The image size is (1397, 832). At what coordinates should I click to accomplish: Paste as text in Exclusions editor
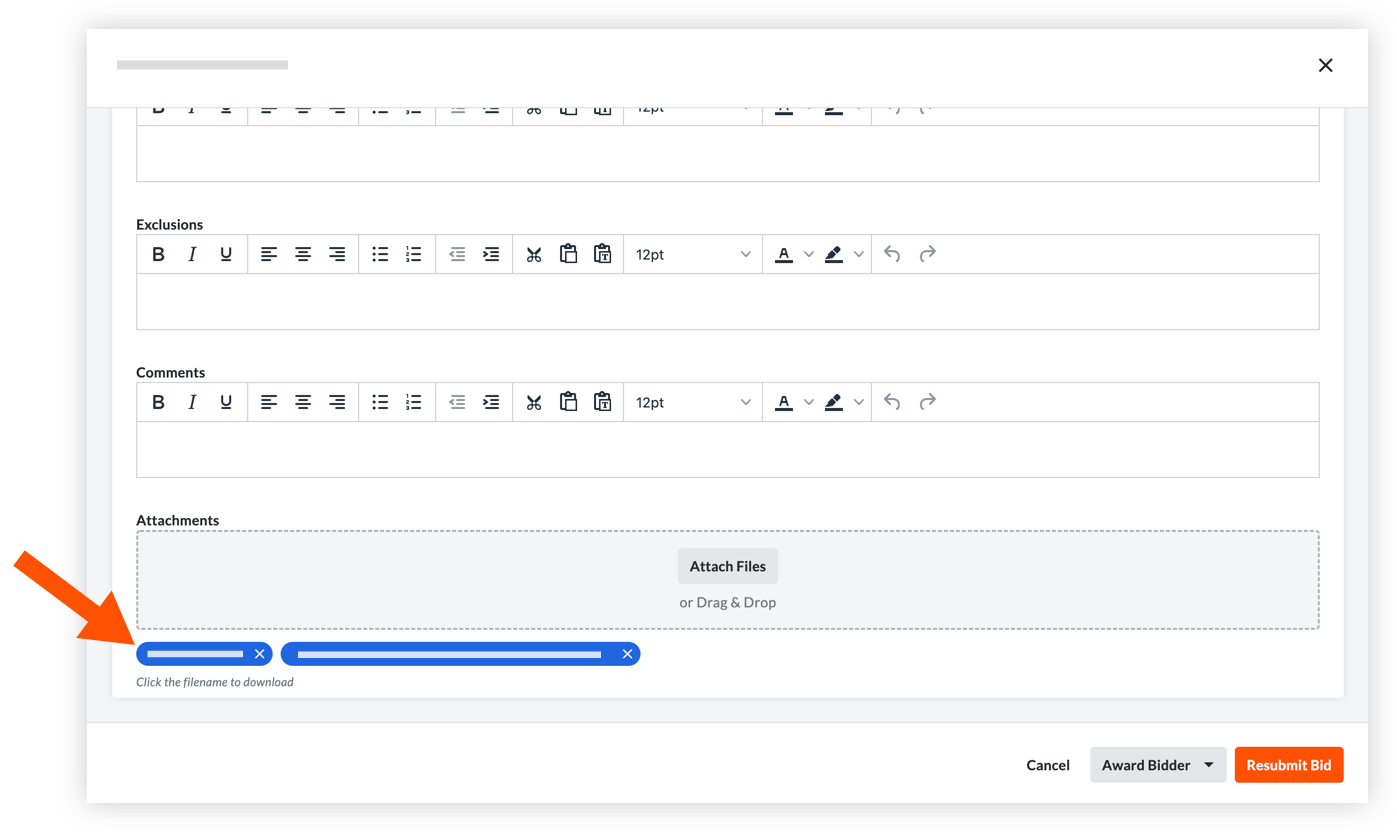click(x=602, y=254)
